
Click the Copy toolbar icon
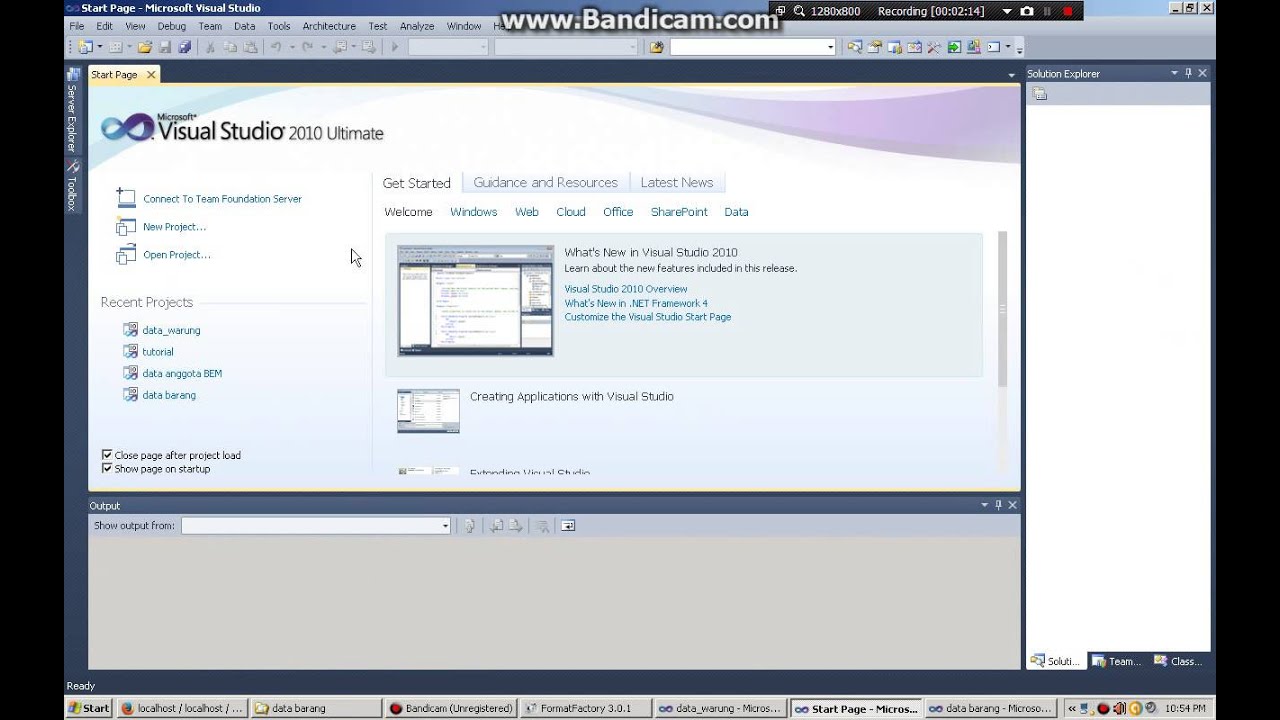(x=230, y=47)
